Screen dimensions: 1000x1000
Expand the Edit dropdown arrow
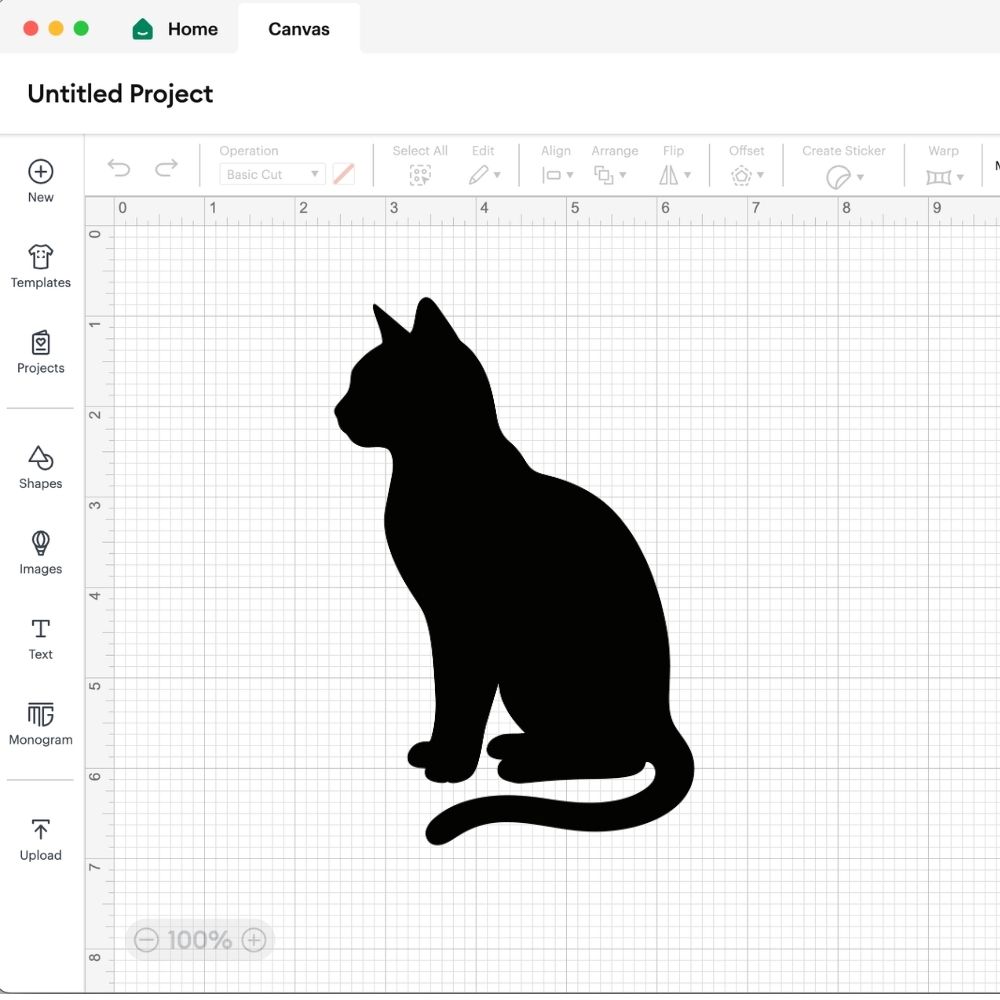[x=497, y=175]
